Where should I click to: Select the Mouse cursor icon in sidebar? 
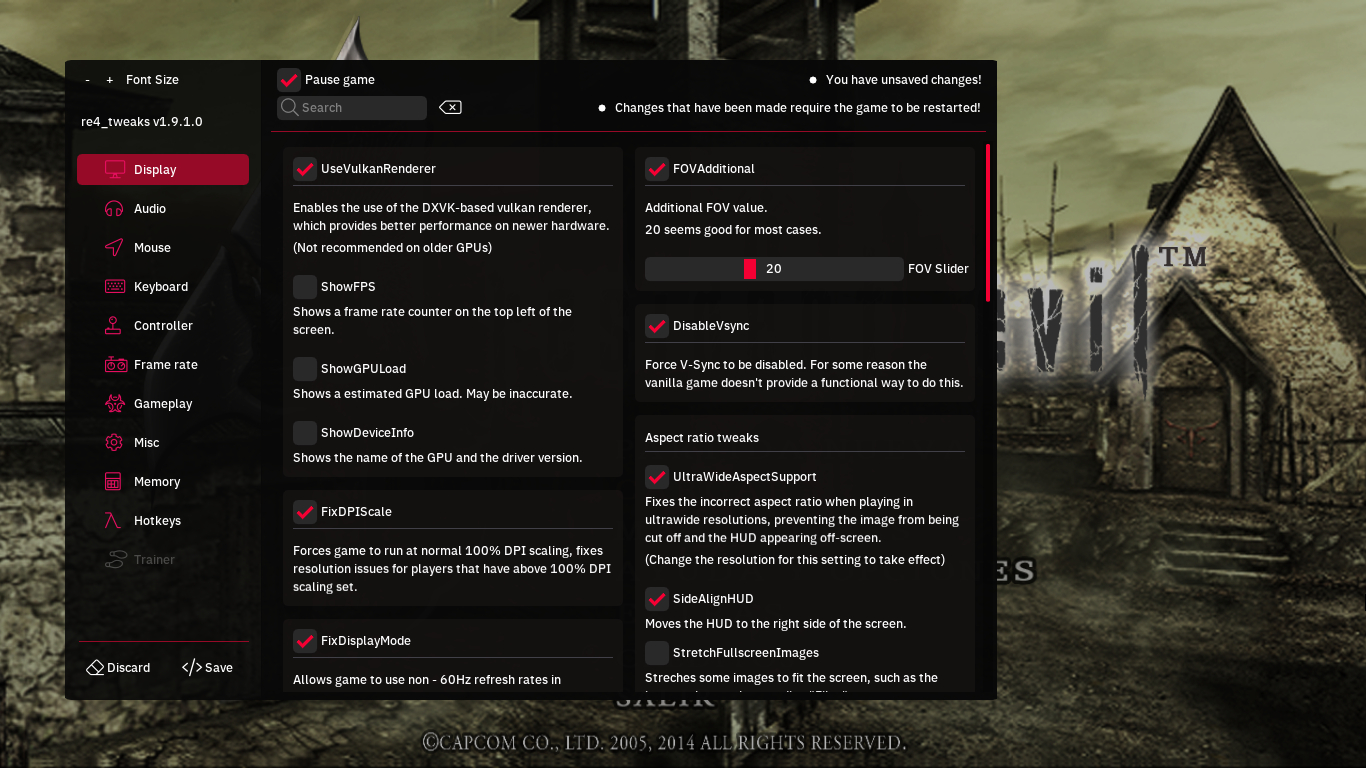coord(115,247)
